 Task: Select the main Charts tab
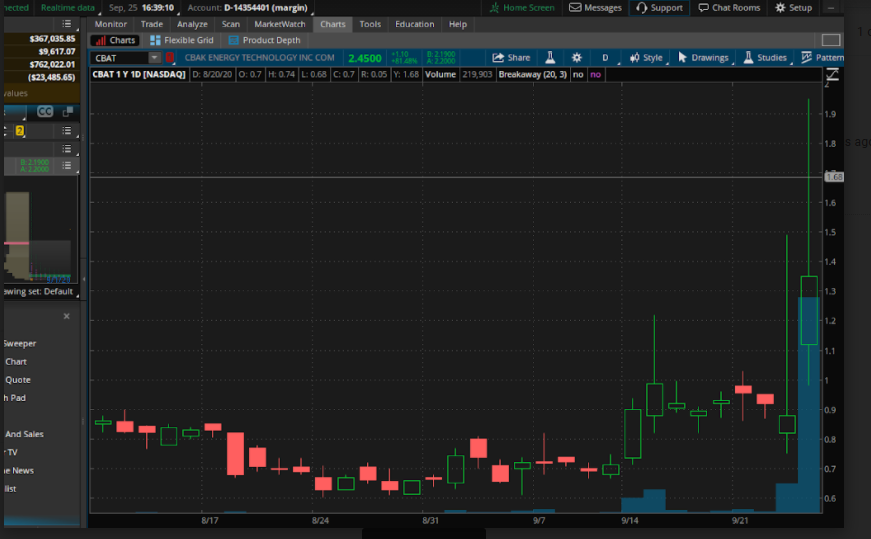pos(333,24)
